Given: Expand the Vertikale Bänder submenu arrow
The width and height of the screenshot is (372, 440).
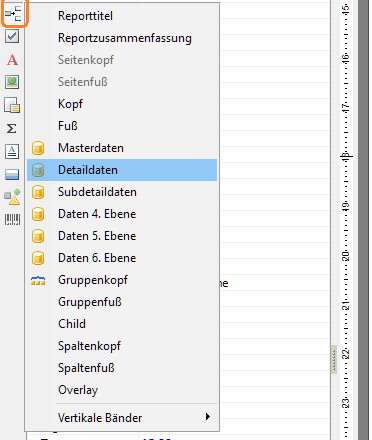Looking at the screenshot, I should pos(208,417).
